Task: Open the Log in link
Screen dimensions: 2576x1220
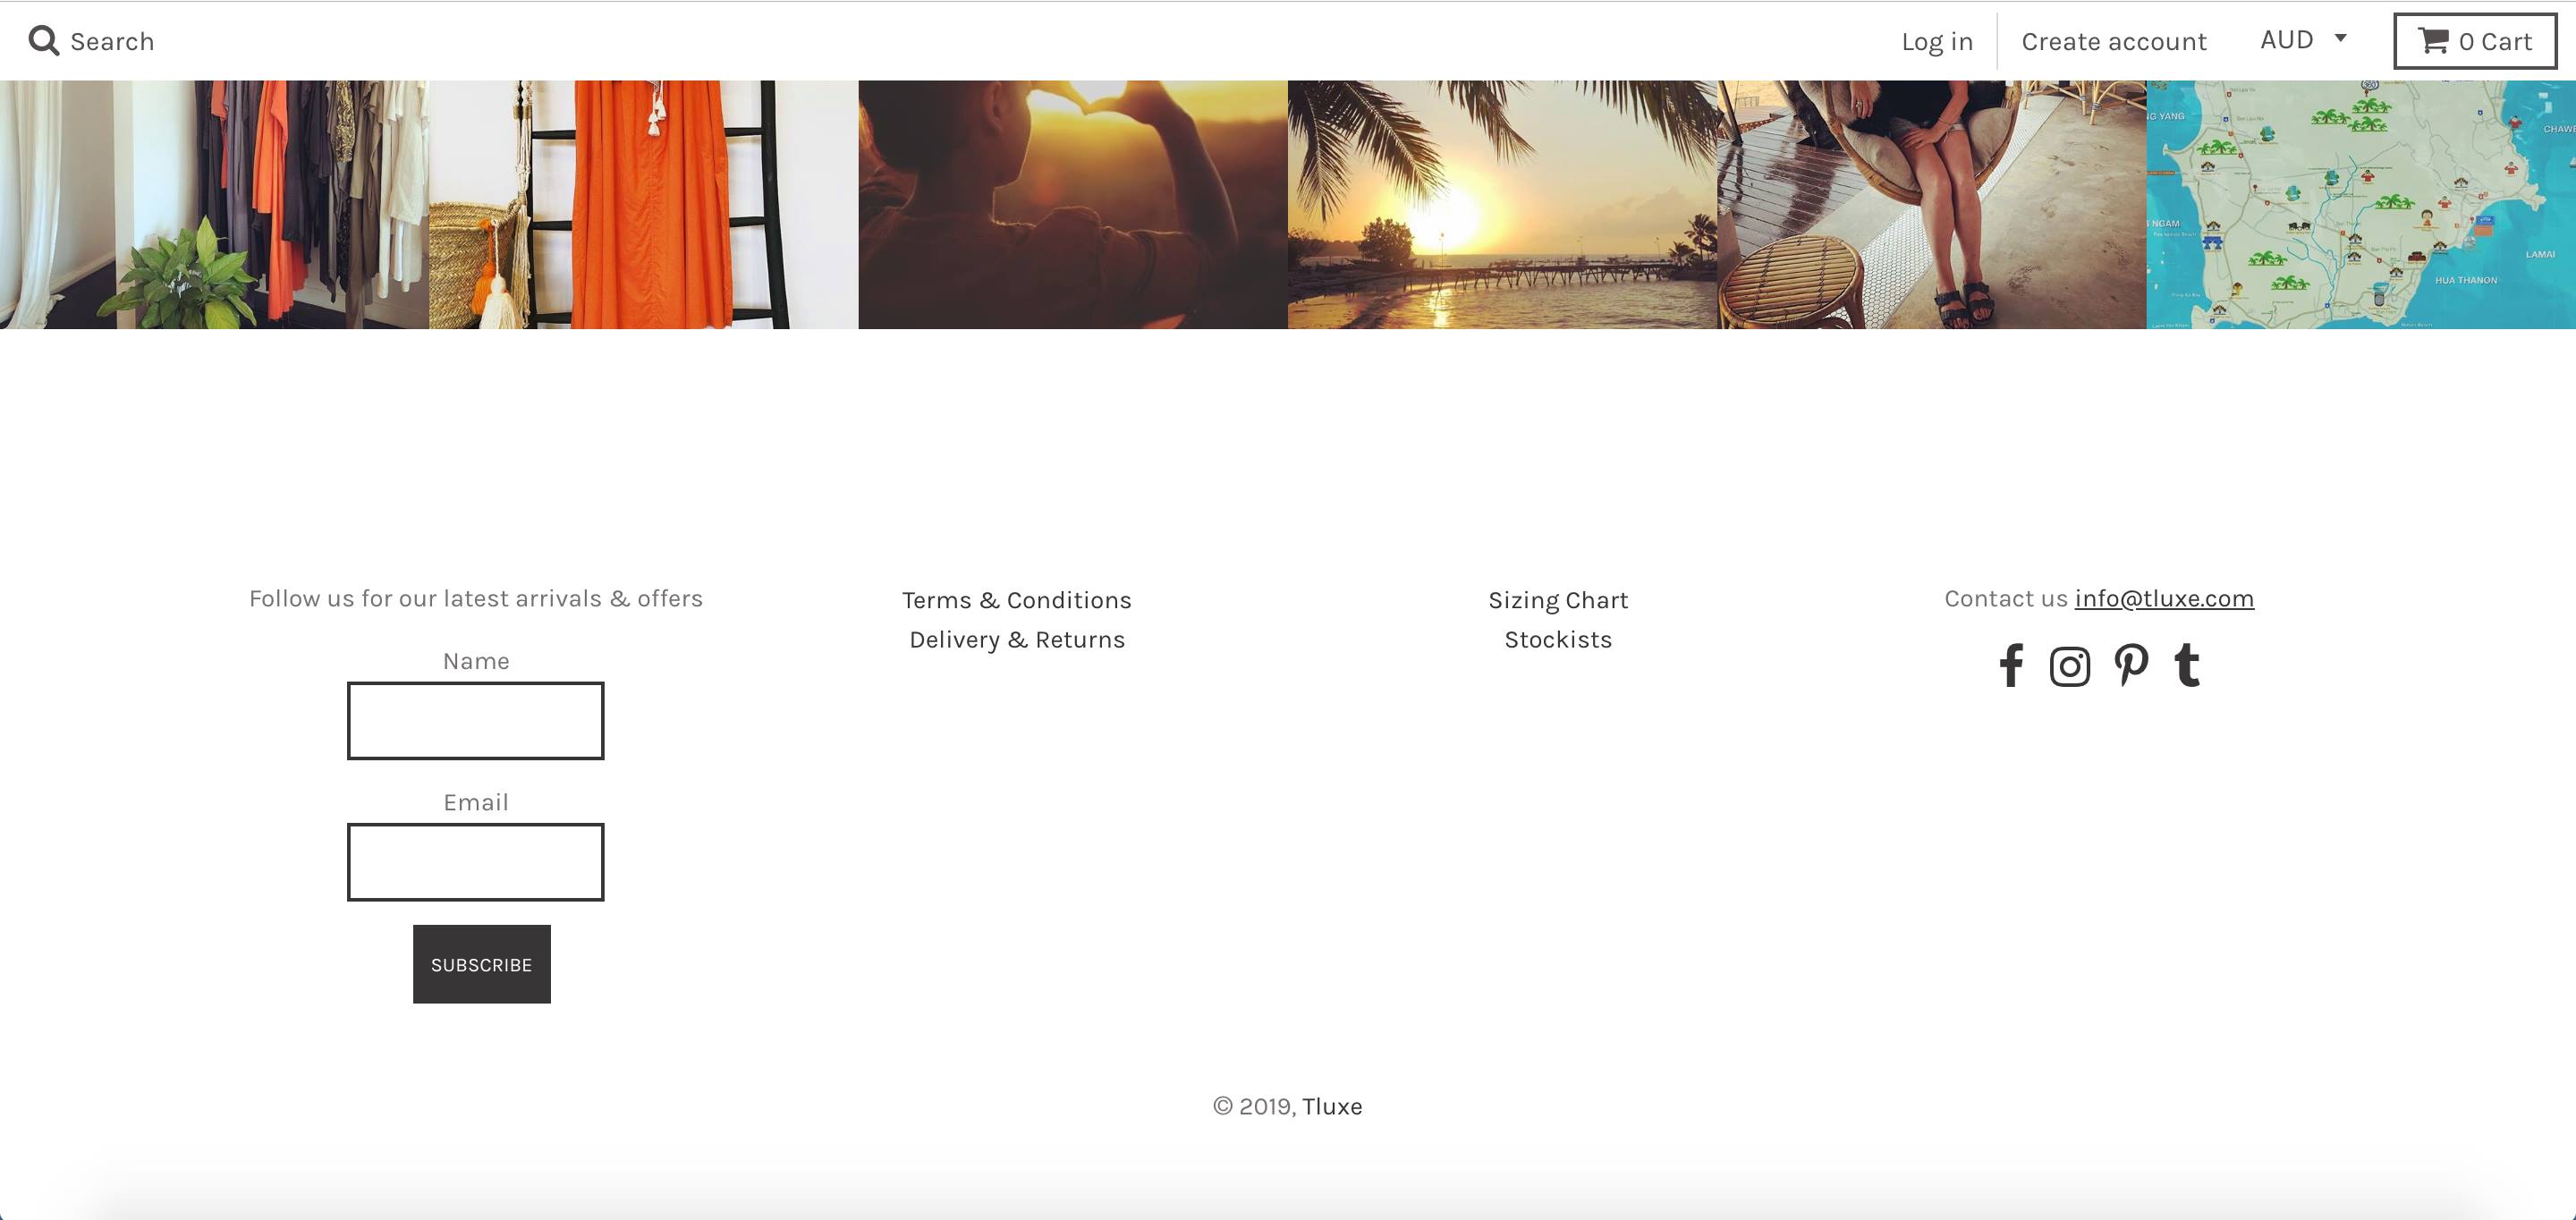Action: click(1937, 42)
